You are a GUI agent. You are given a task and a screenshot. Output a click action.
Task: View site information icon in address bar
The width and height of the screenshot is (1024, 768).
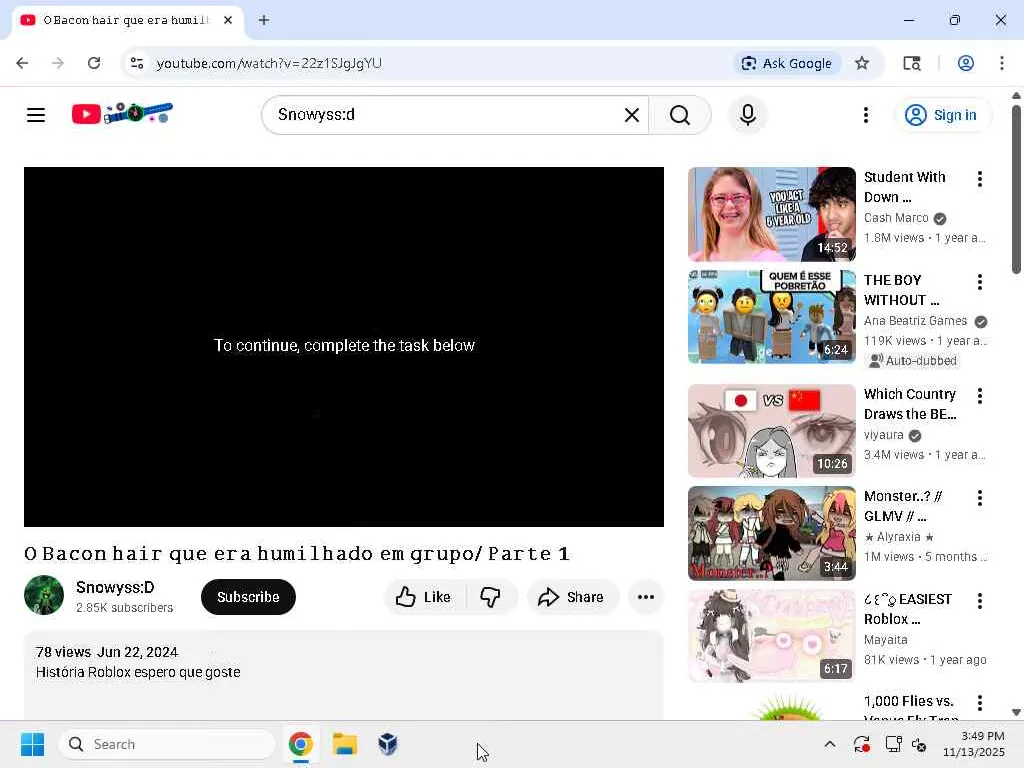pos(136,63)
